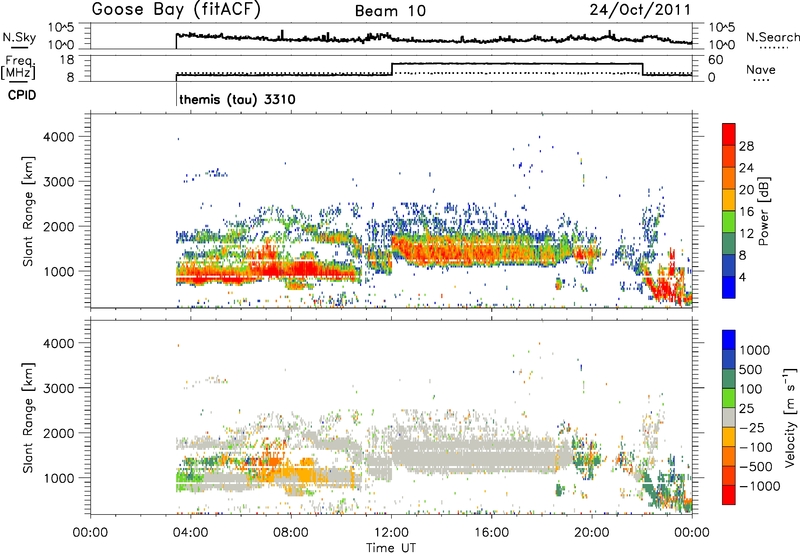This screenshot has height=554, width=800.
Task: Click the "3000" tick of the power panel
Action: pos(58,182)
